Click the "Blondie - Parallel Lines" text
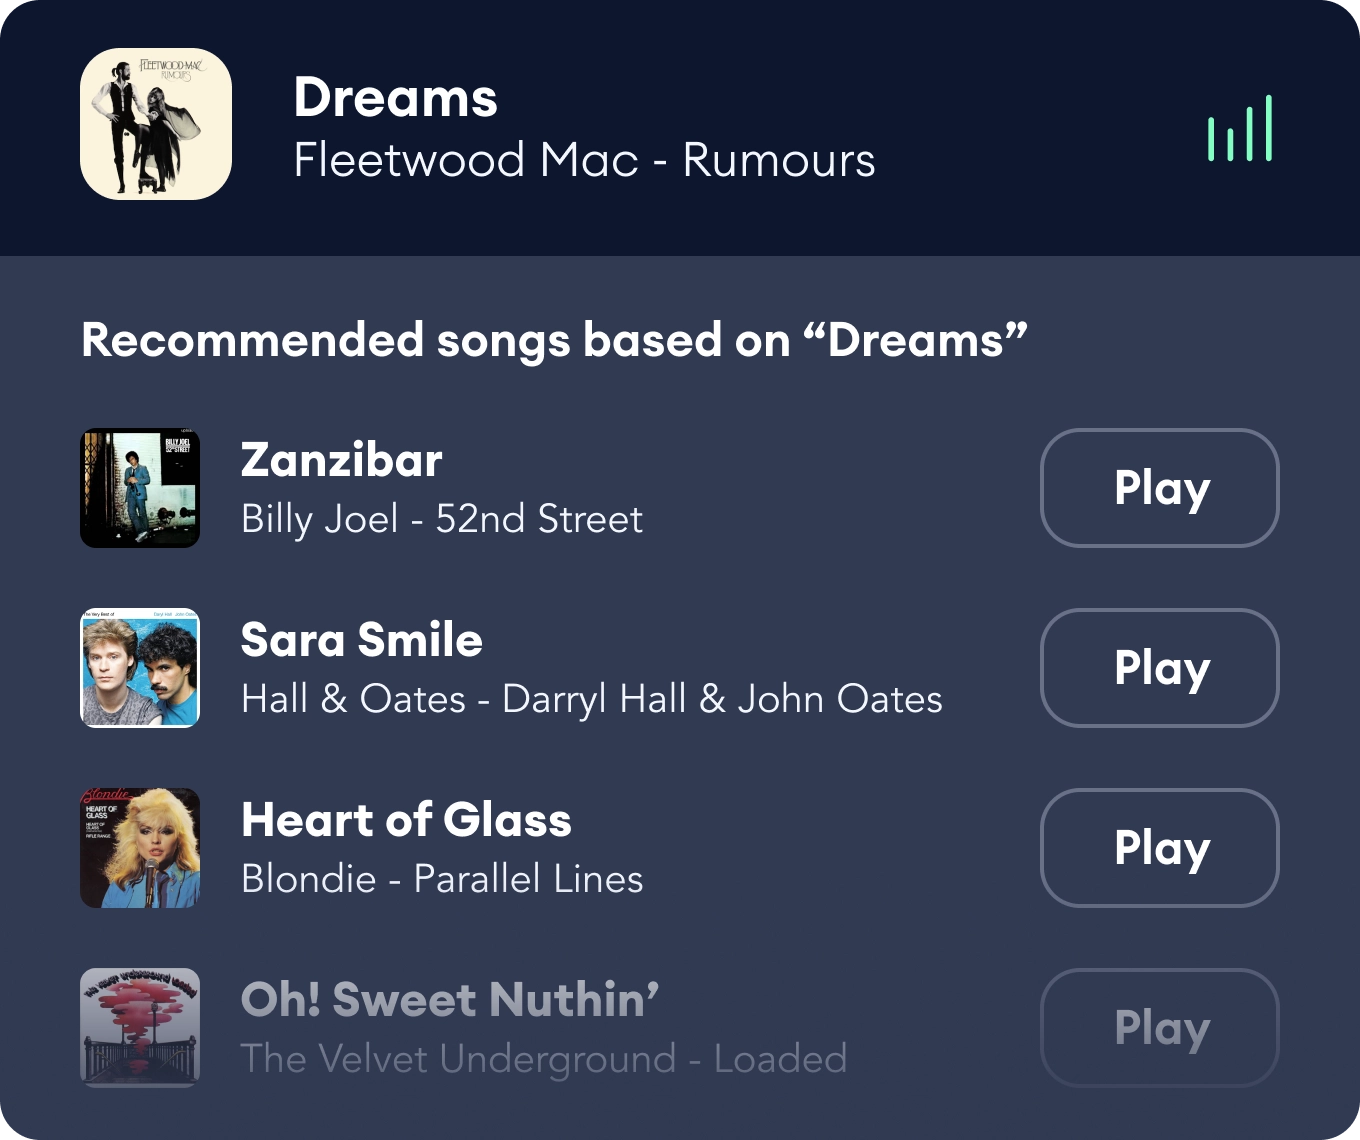Image resolution: width=1360 pixels, height=1140 pixels. [x=441, y=879]
